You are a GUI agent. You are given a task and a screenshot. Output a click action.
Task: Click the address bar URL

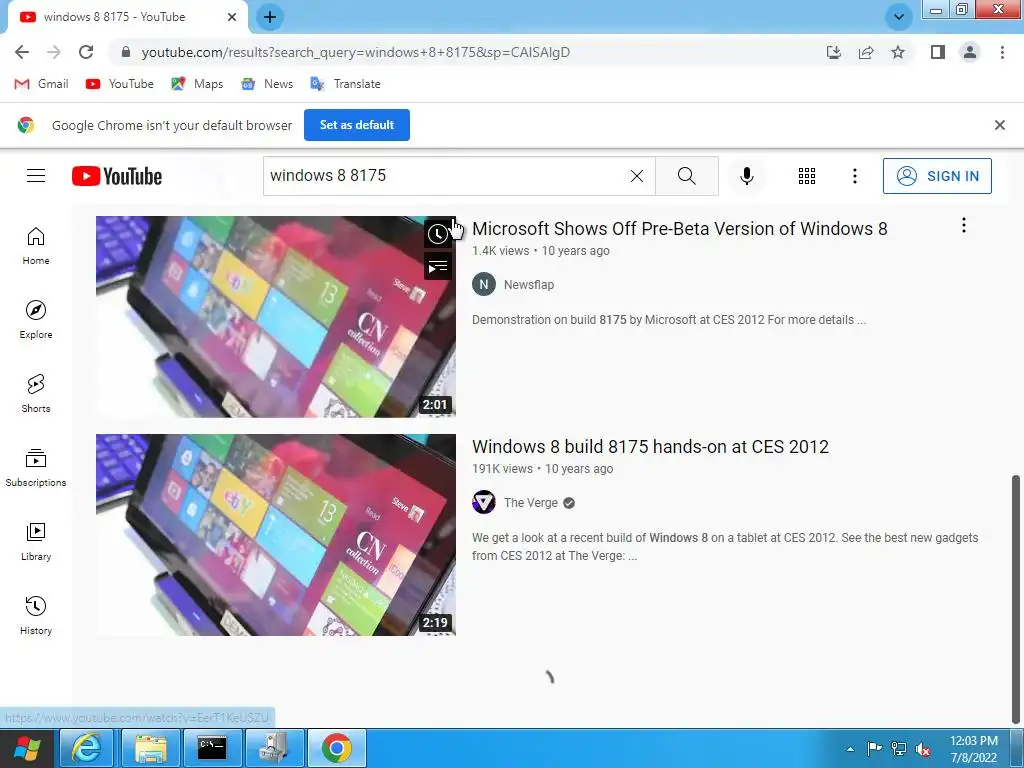[355, 52]
